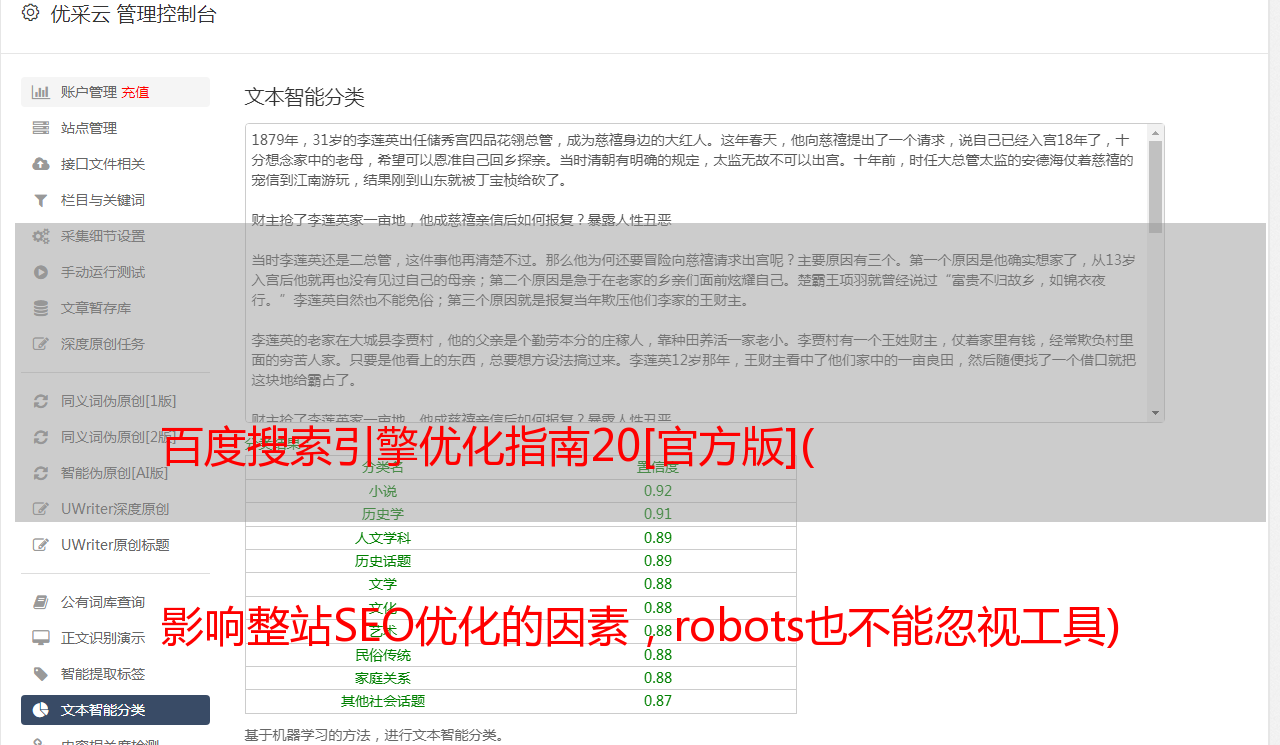1280x745 pixels.
Task: Click the 历史话题 category cell
Action: [383, 561]
